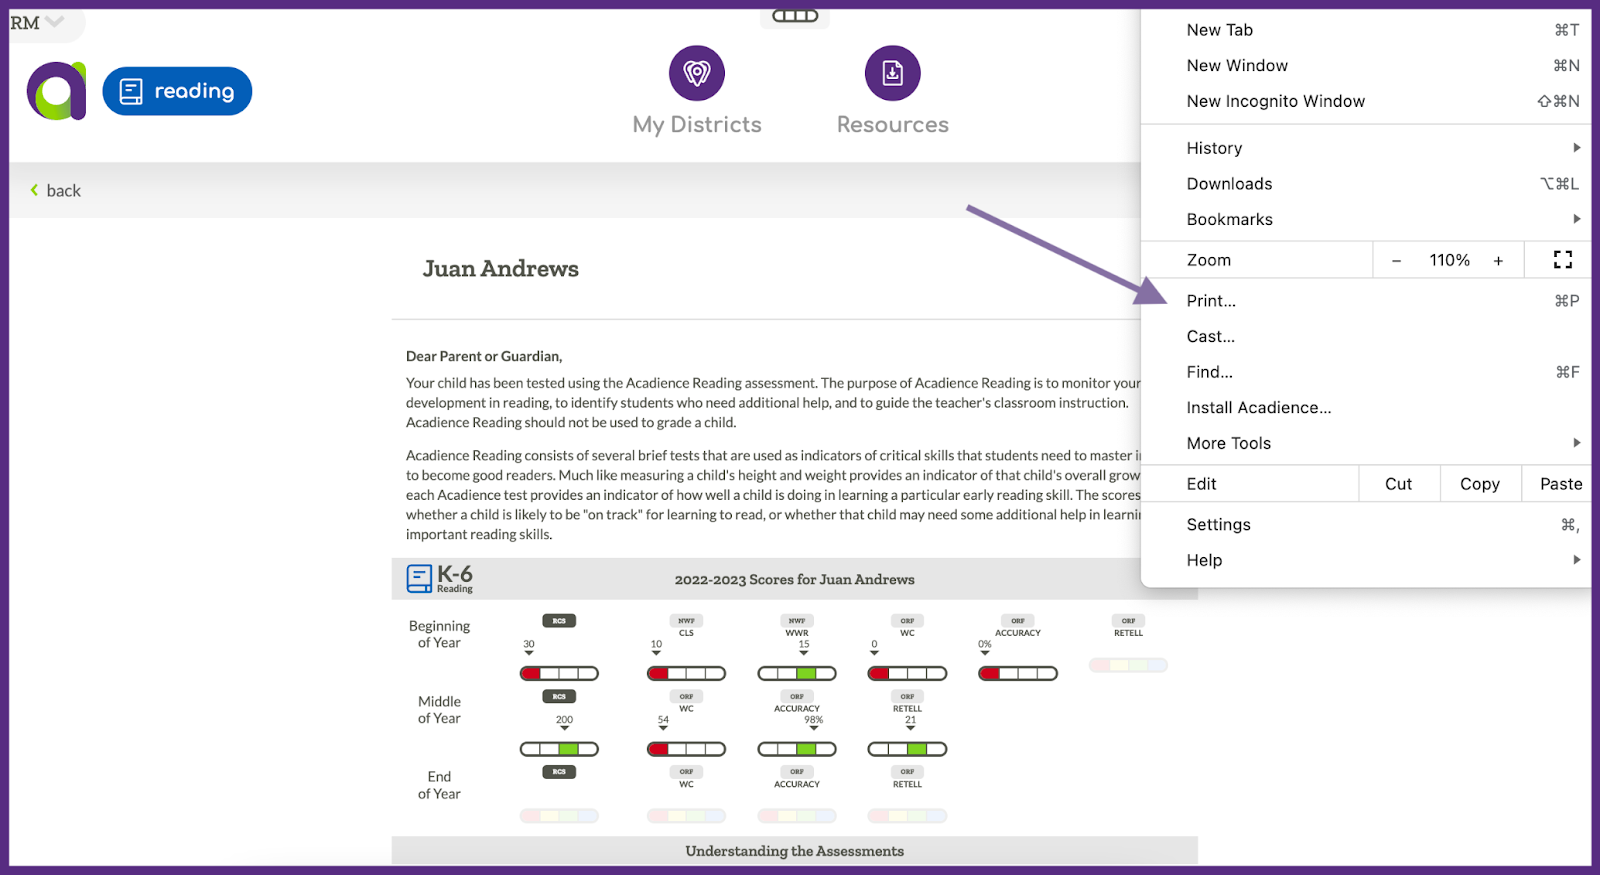
Task: Click Beginning of Year Accuracy score bar
Action: click(1018, 674)
